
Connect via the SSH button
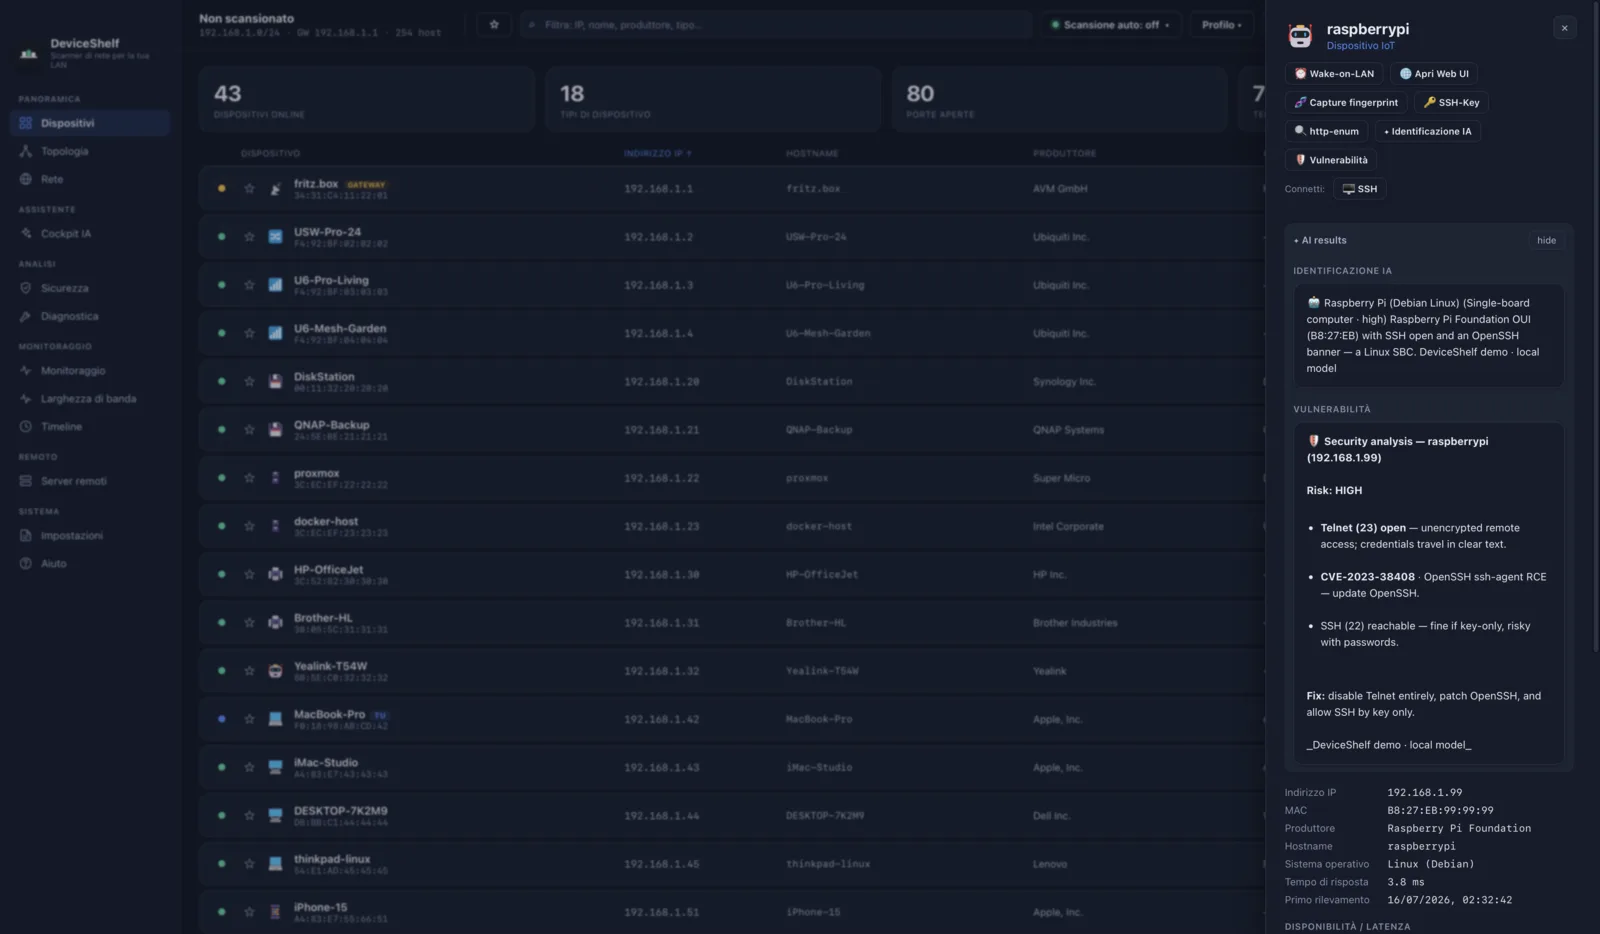click(1359, 189)
